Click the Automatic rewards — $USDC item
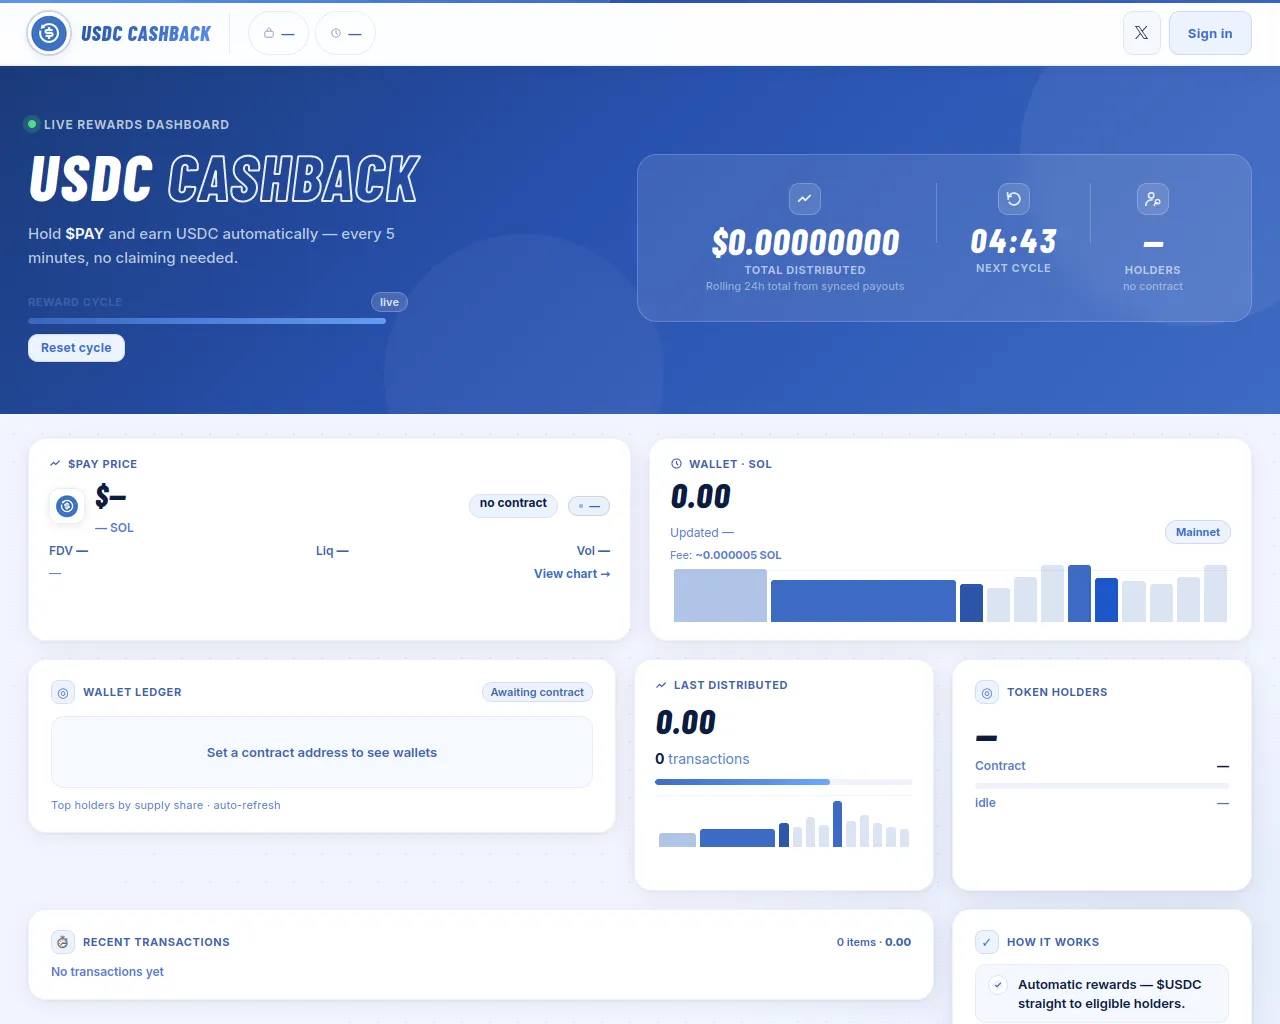The image size is (1280, 1024). pos(1102,994)
